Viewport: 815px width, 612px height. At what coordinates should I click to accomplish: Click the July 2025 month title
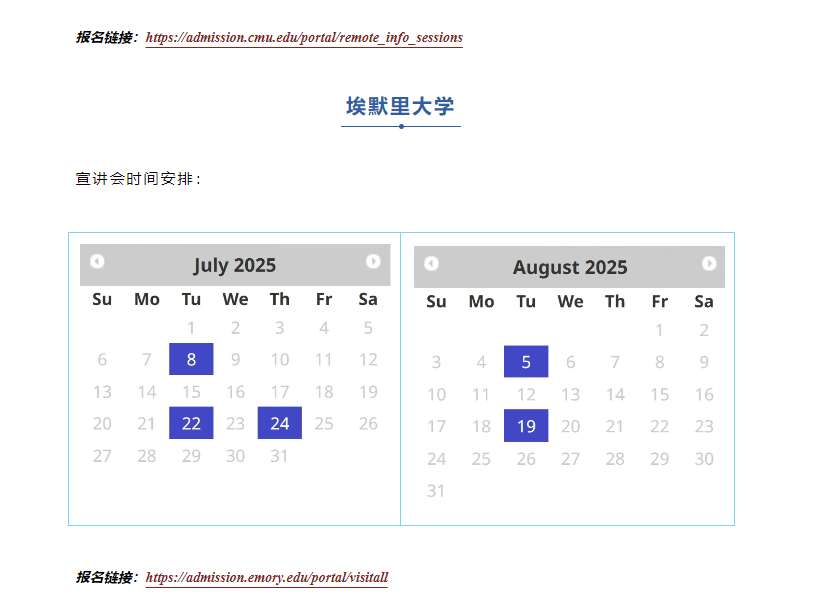(234, 265)
